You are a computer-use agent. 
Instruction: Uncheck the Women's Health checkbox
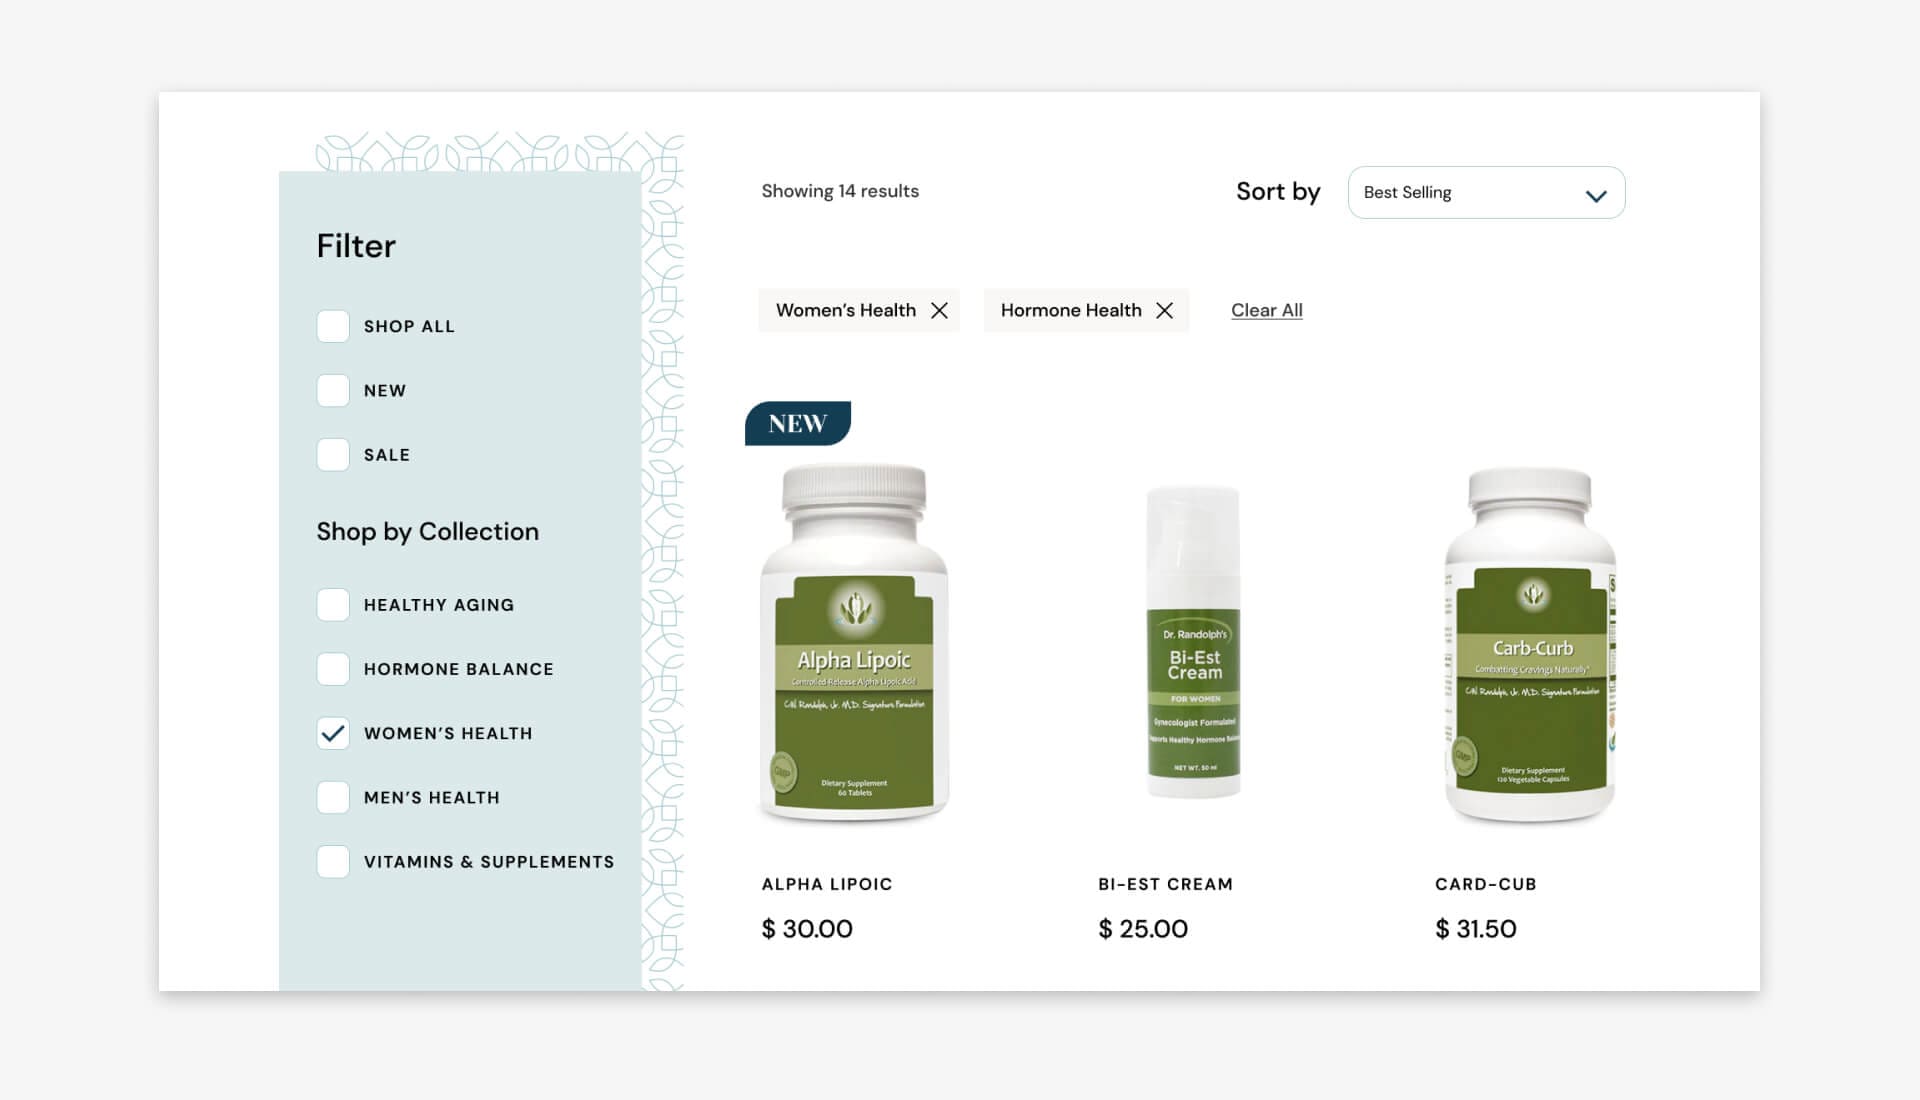point(333,733)
